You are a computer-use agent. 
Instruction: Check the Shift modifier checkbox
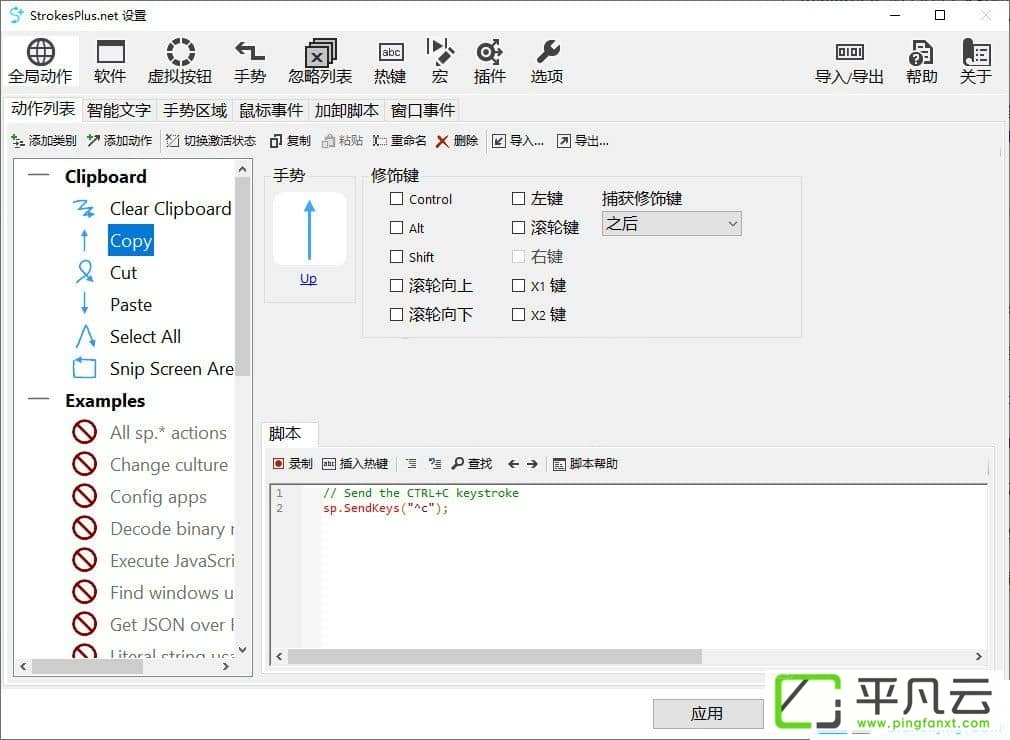[x=397, y=257]
